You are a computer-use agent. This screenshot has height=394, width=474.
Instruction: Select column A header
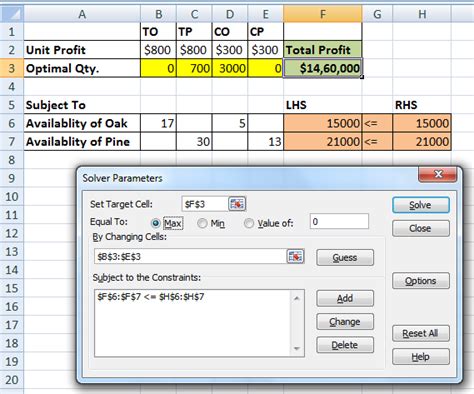click(x=82, y=14)
